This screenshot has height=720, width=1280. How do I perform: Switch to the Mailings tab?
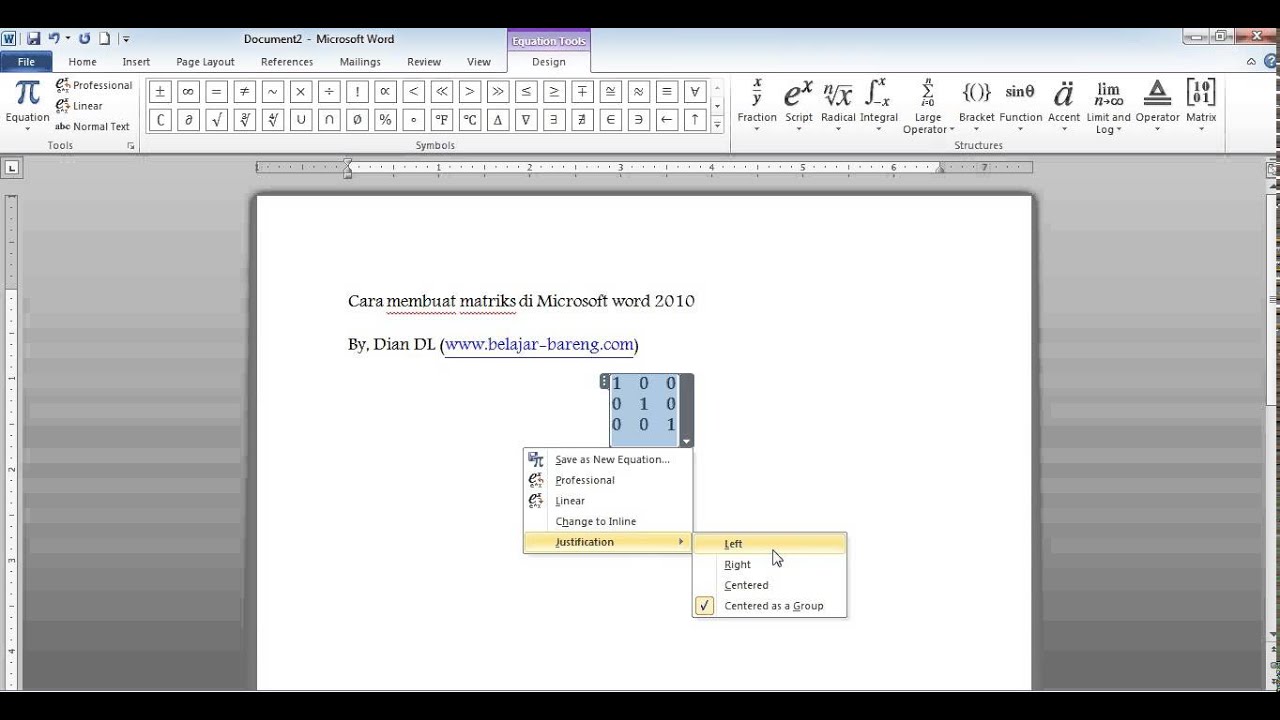[x=360, y=62]
